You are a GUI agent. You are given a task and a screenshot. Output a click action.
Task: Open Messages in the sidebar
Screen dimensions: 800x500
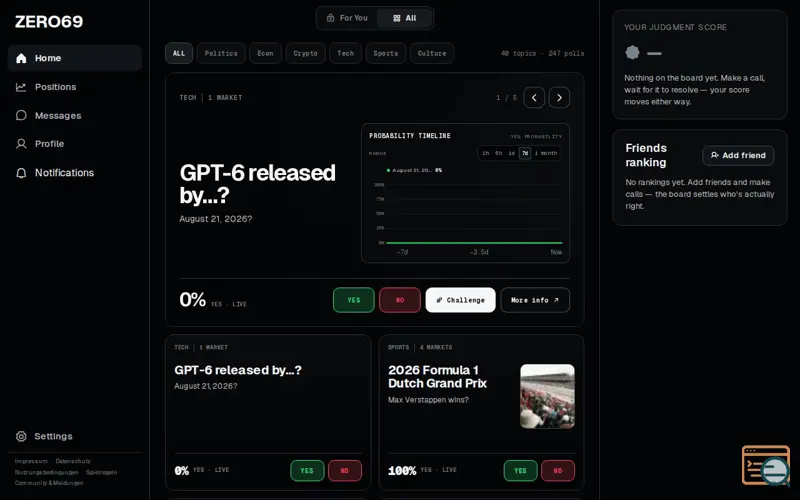[74, 115]
